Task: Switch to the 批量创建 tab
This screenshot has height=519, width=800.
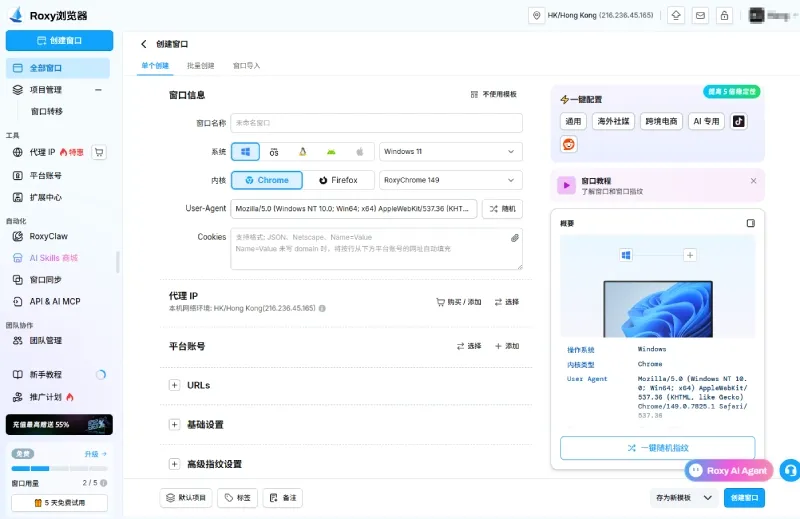Action: (201, 66)
